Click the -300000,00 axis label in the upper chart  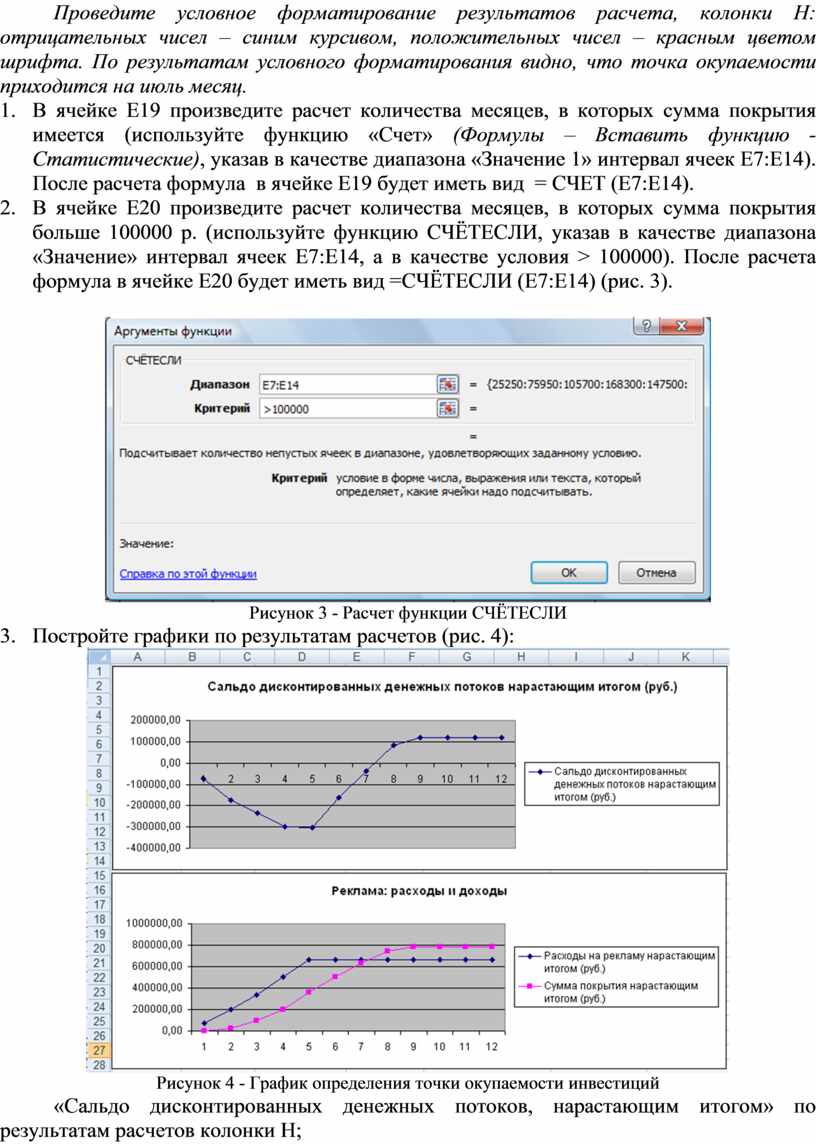[x=153, y=827]
